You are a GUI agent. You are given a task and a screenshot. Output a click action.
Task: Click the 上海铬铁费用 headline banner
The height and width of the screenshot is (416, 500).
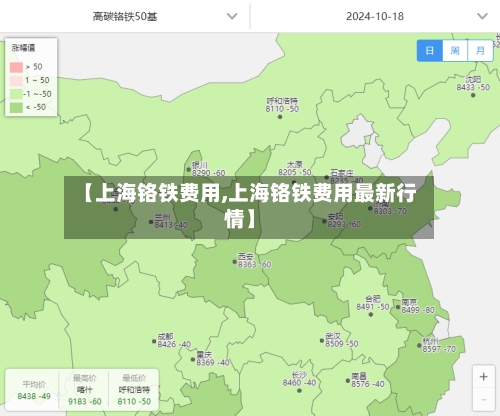coord(249,207)
